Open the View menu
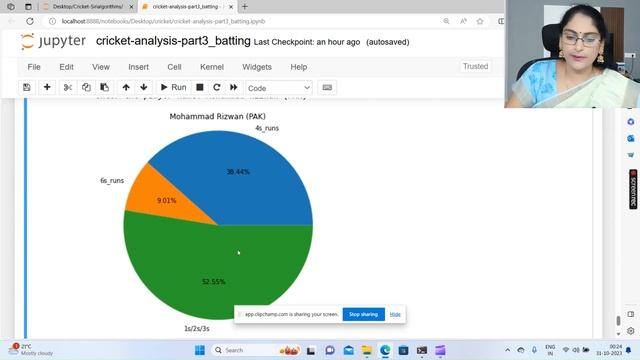640x360 pixels. [101, 67]
